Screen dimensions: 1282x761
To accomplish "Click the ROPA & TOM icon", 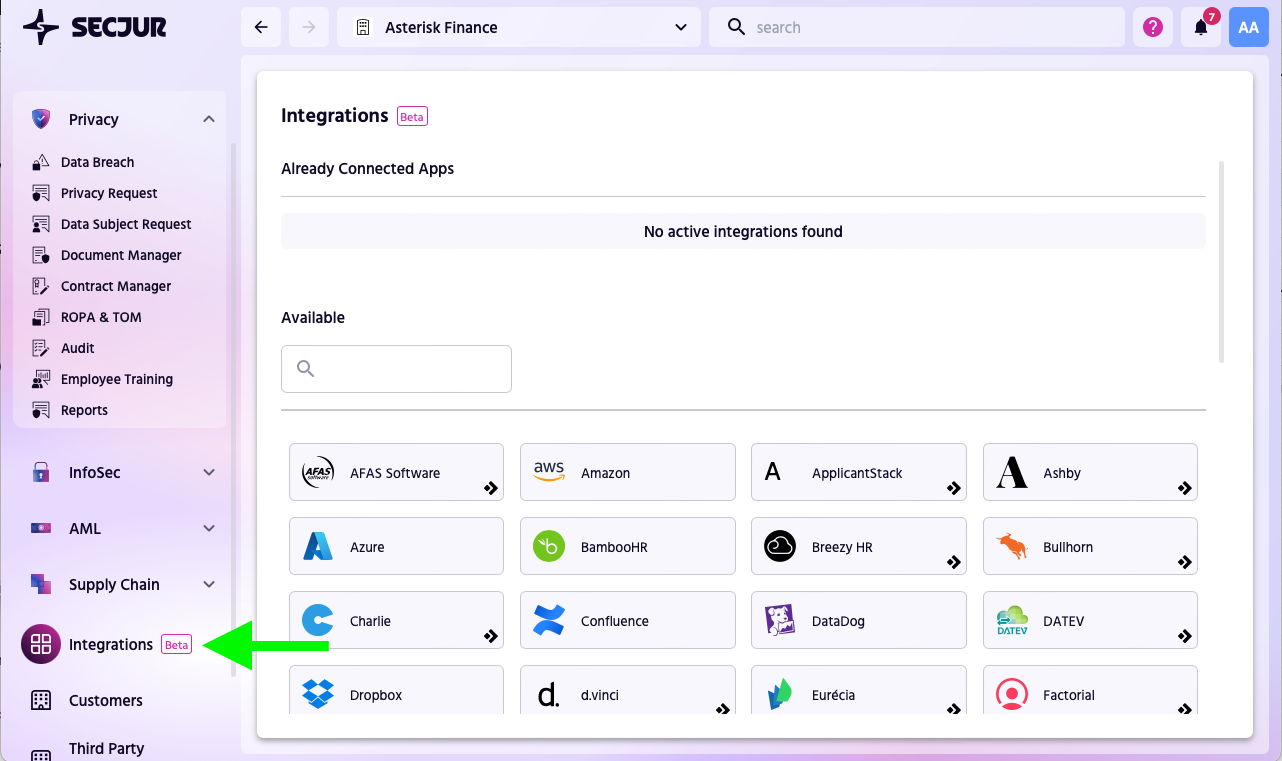I will pos(41,317).
